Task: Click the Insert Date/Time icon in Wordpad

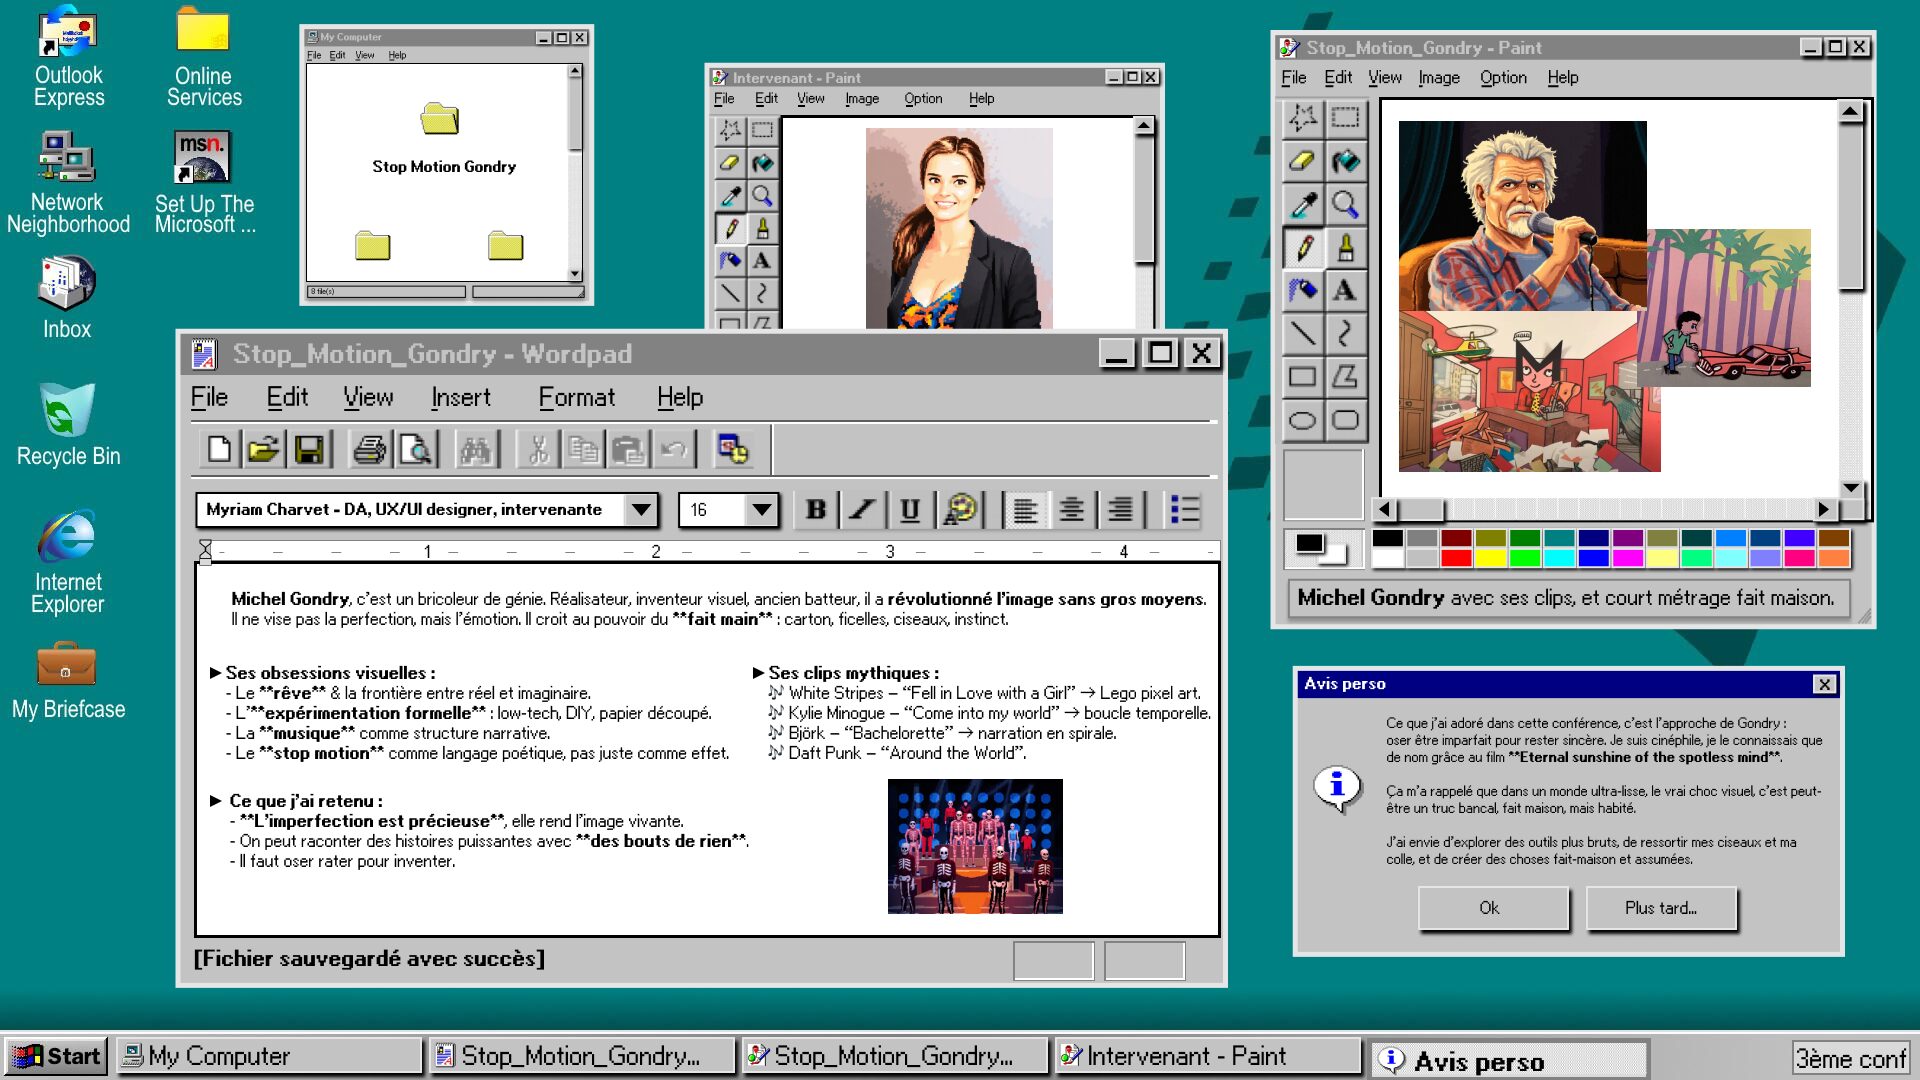Action: click(733, 450)
